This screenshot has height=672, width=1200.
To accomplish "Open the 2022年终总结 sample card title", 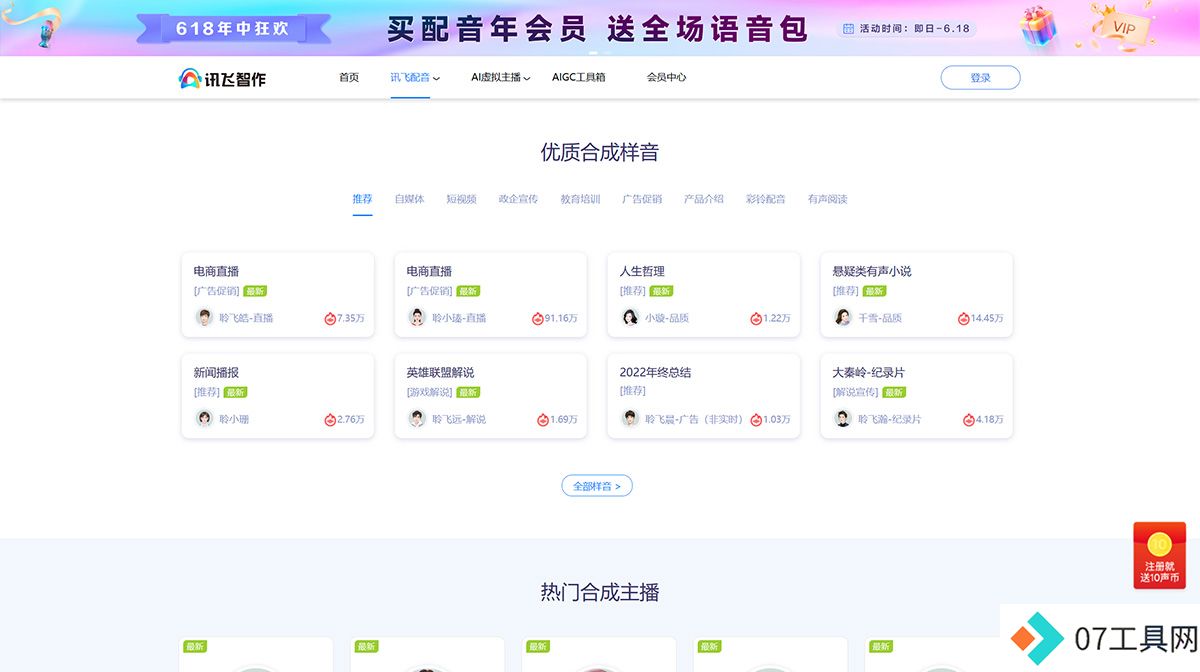I will pyautogui.click(x=655, y=372).
